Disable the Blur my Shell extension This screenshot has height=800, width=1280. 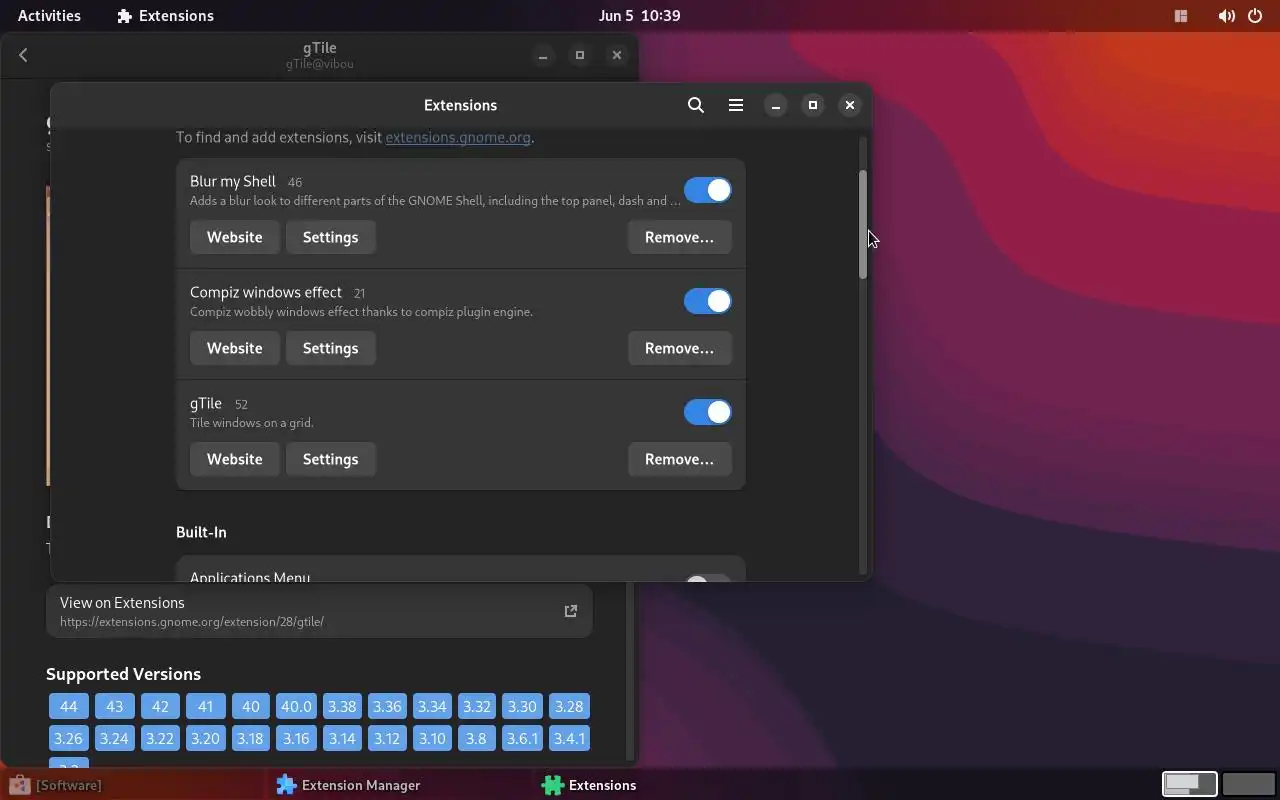pyautogui.click(x=708, y=190)
